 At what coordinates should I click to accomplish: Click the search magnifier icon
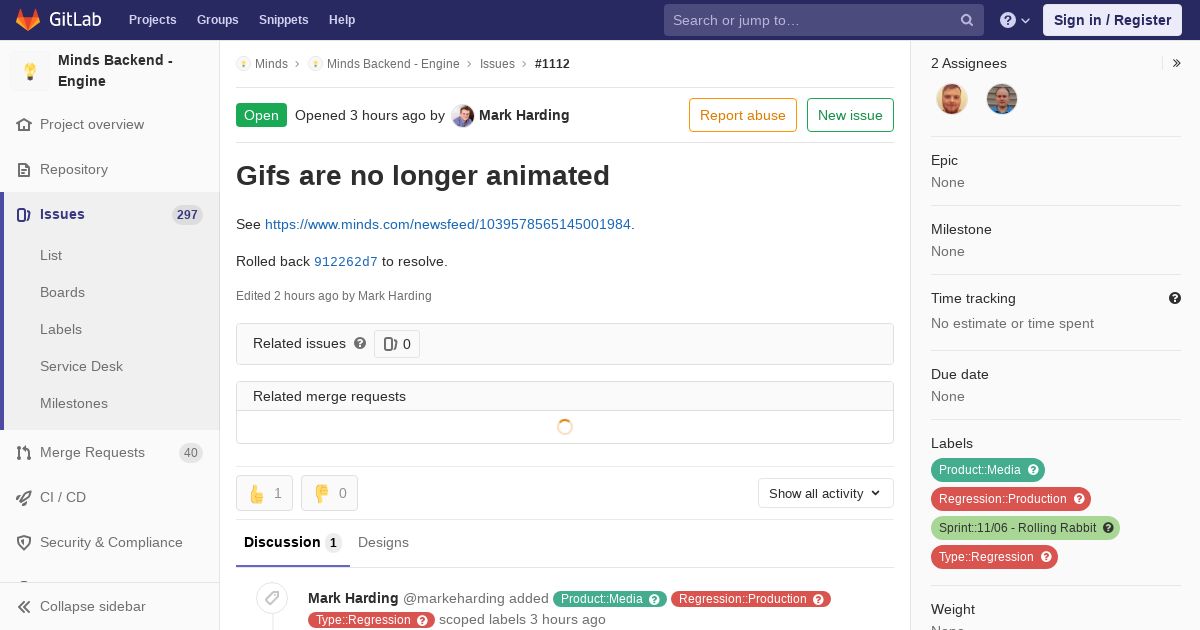tap(966, 20)
